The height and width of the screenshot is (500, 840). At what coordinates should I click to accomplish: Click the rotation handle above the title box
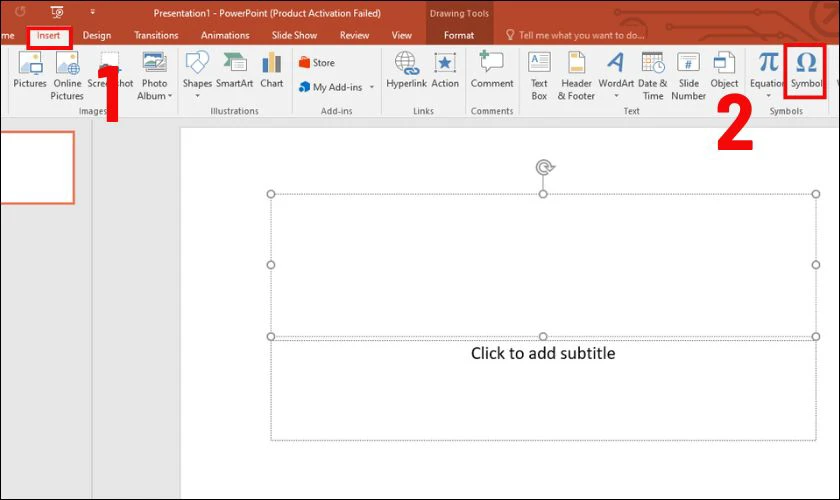[x=544, y=168]
